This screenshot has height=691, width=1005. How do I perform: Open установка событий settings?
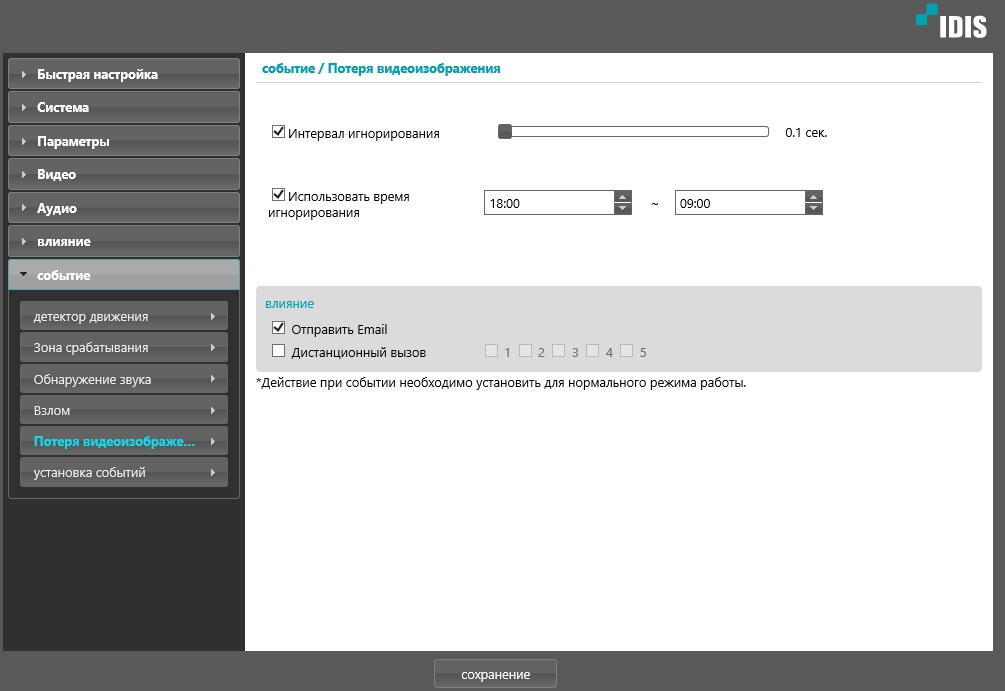[124, 472]
